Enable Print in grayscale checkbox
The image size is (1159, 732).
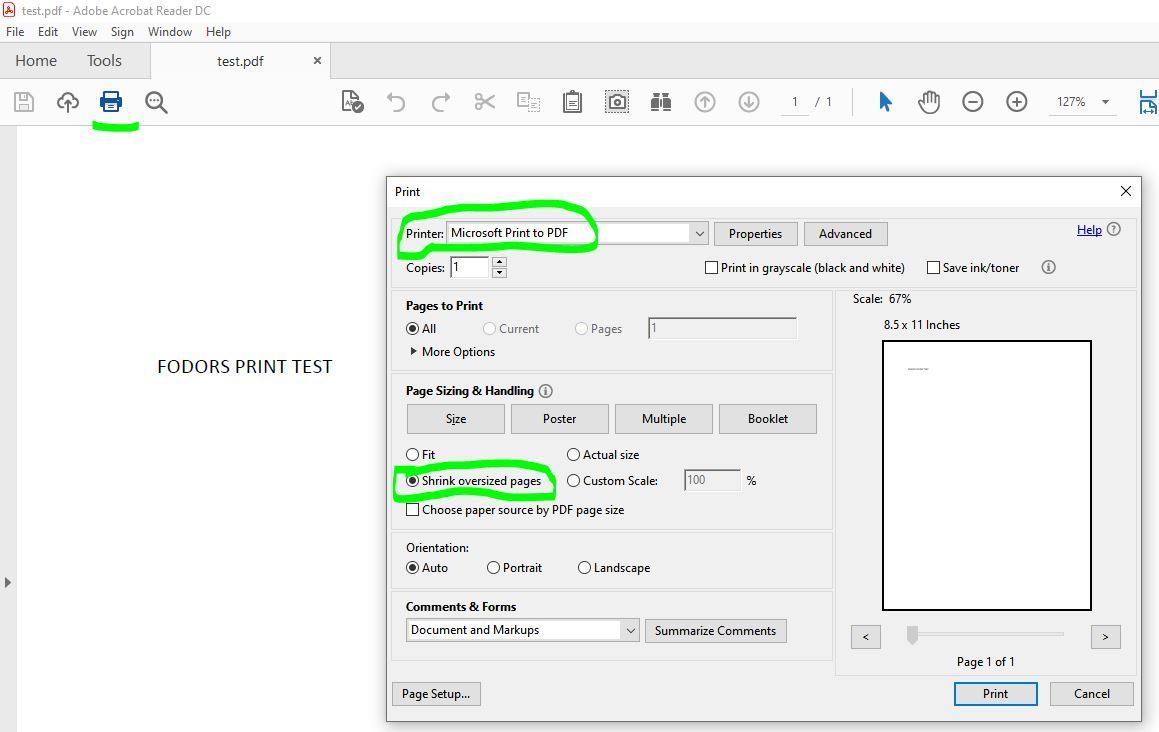[x=712, y=267]
